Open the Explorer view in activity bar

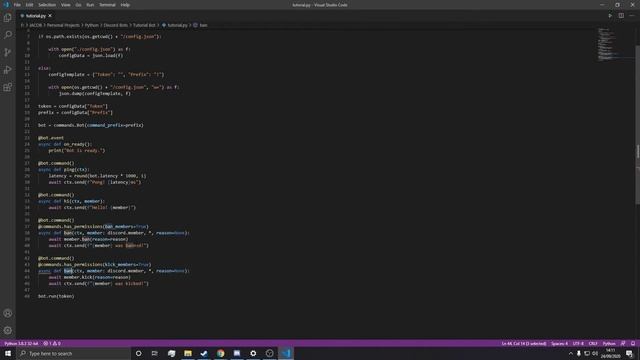(8, 18)
